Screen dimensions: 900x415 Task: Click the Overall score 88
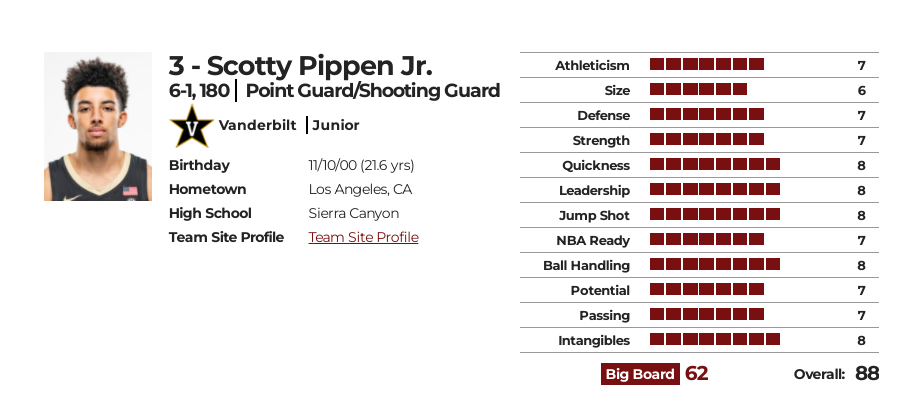click(867, 374)
